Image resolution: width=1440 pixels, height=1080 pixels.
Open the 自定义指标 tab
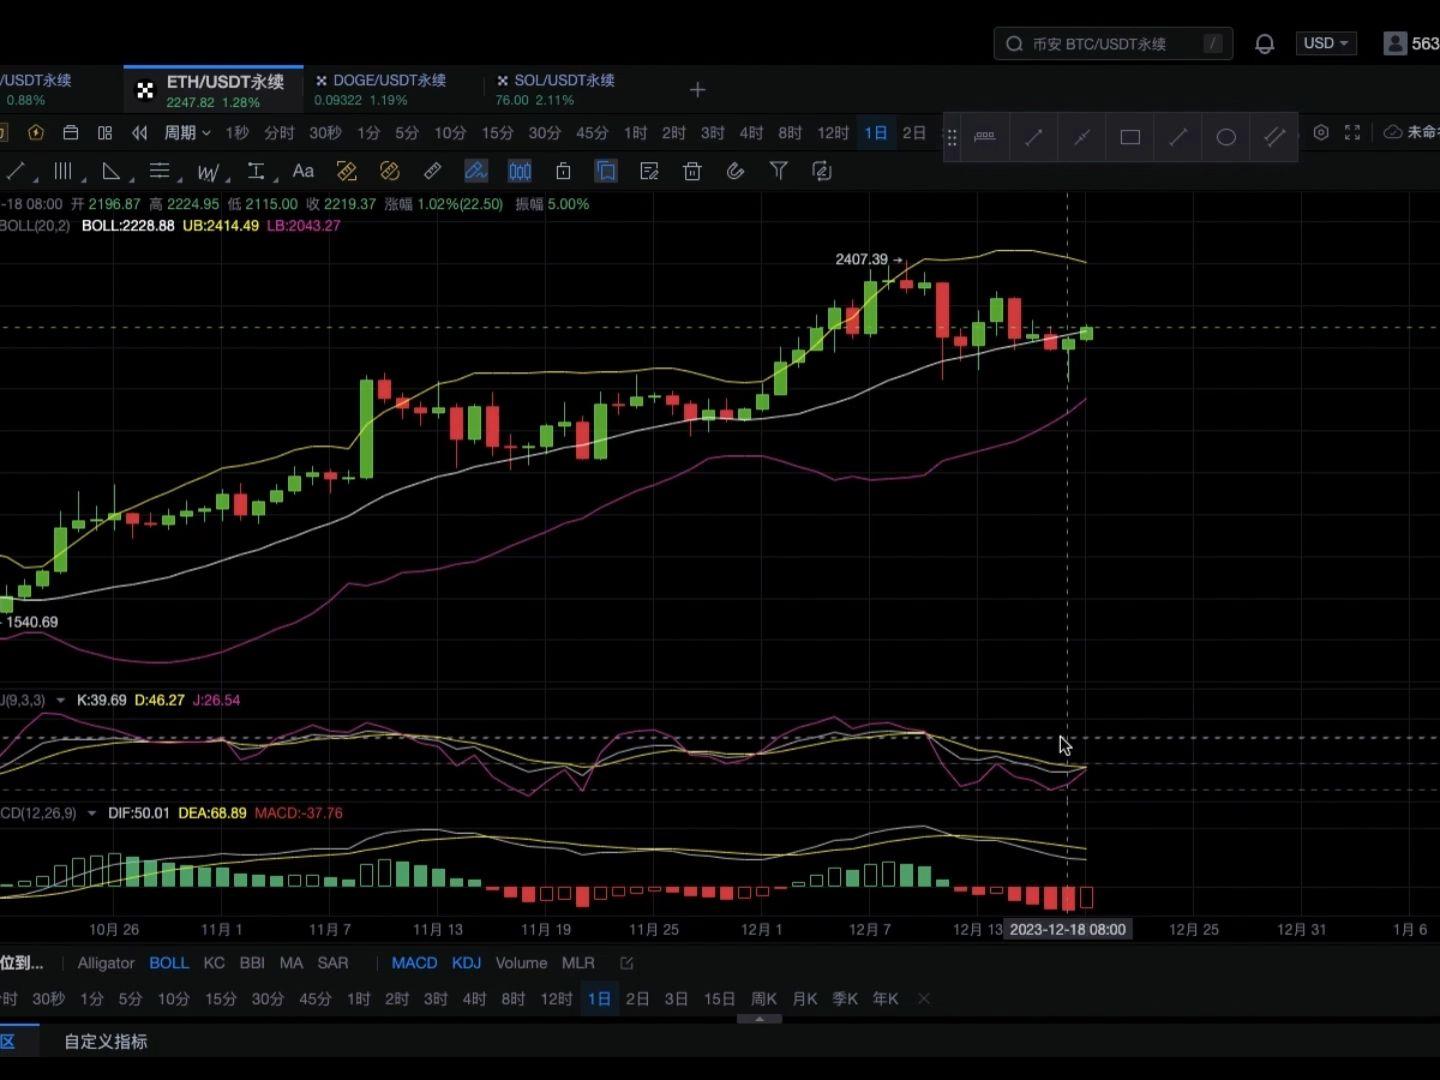pyautogui.click(x=105, y=1041)
